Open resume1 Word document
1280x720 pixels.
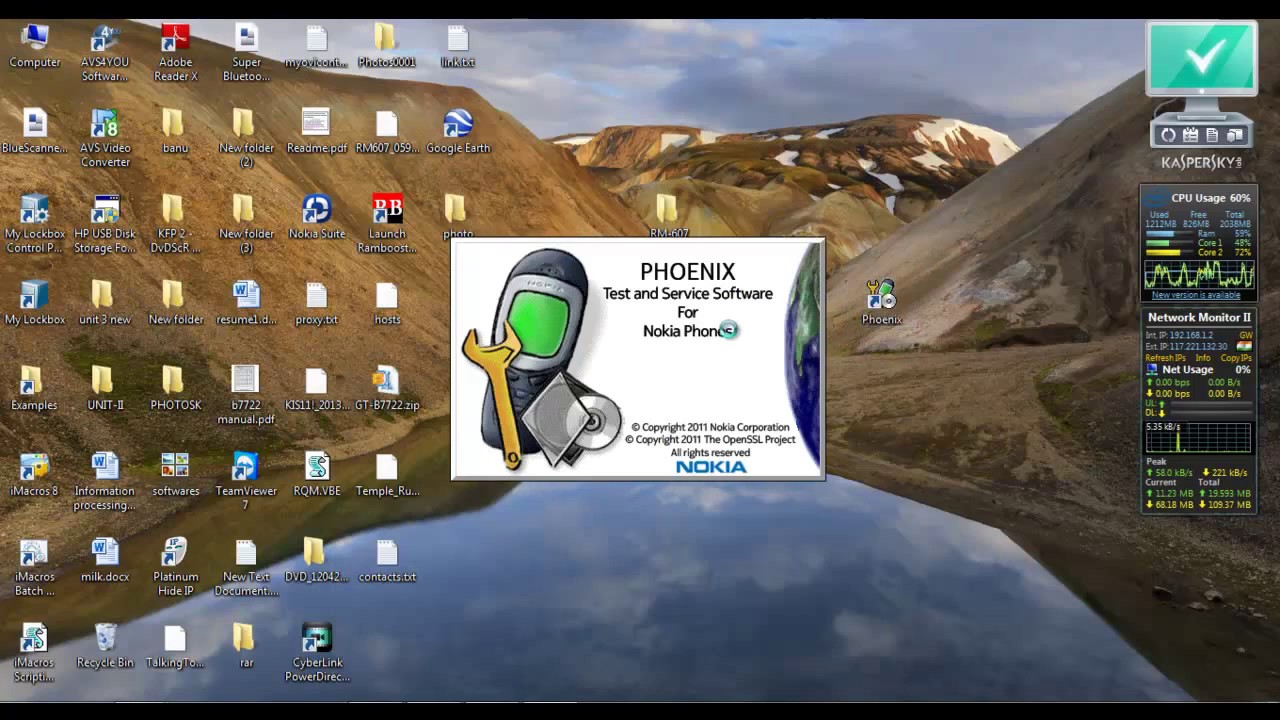(246, 304)
